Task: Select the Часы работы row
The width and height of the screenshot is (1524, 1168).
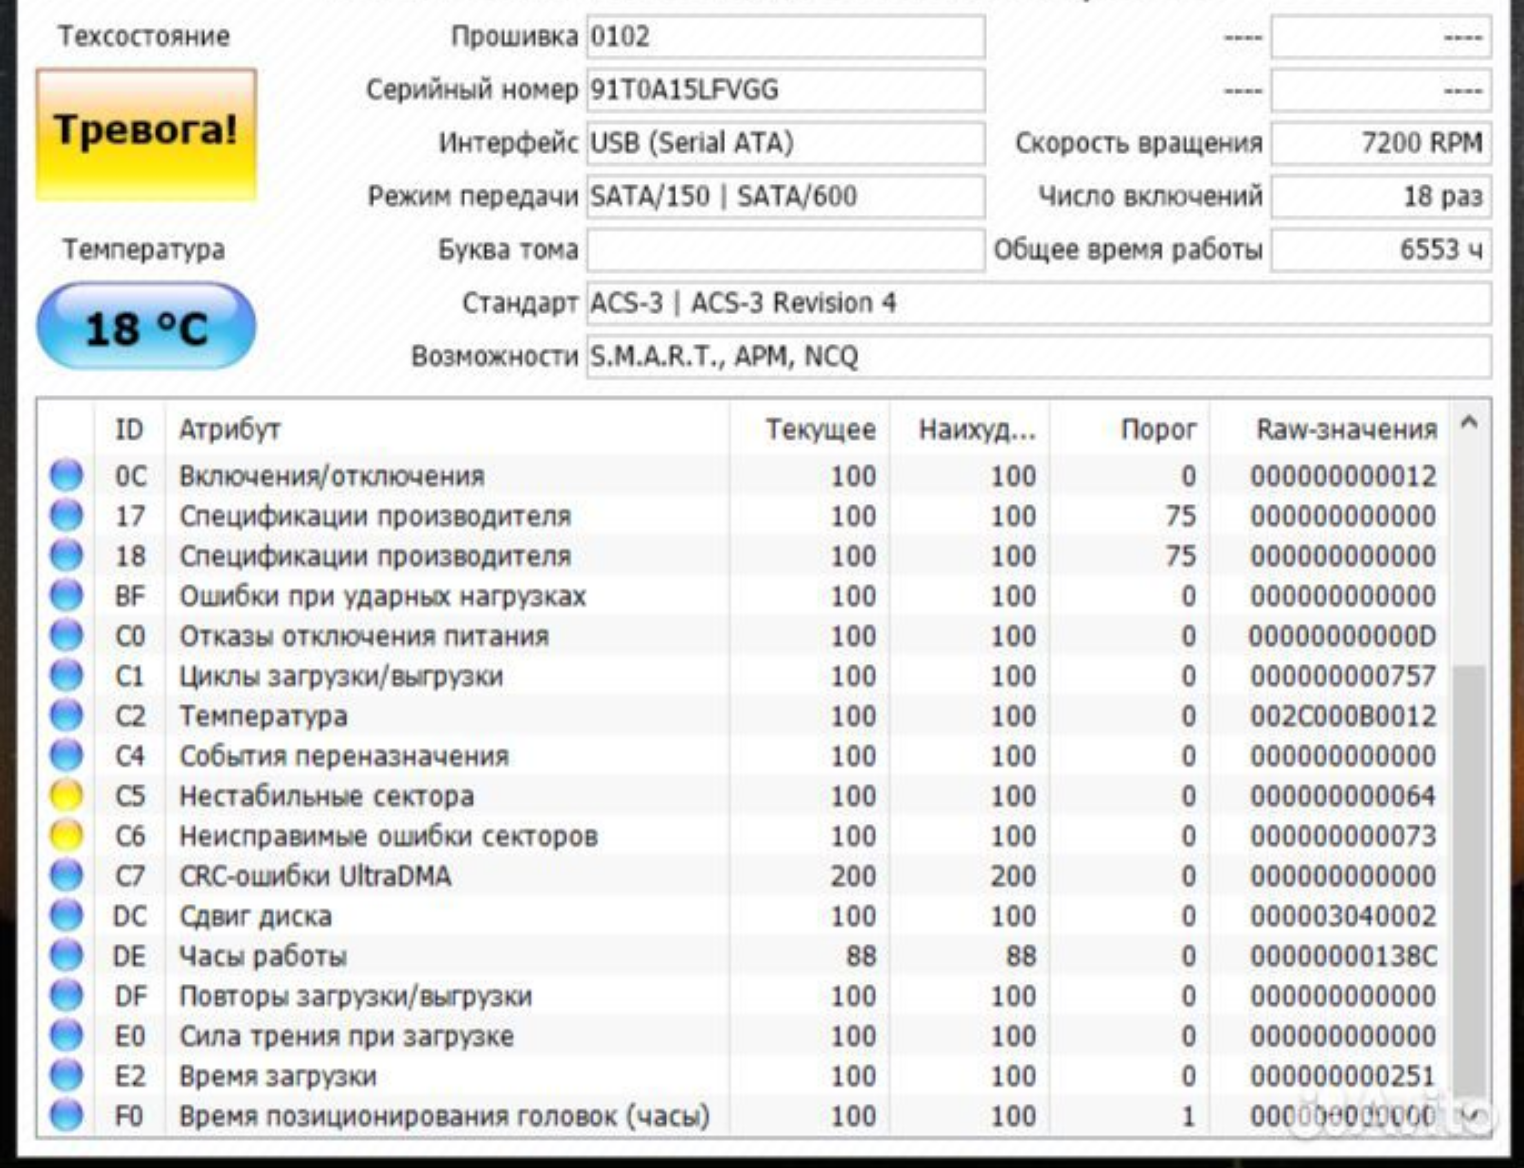Action: click(x=745, y=956)
